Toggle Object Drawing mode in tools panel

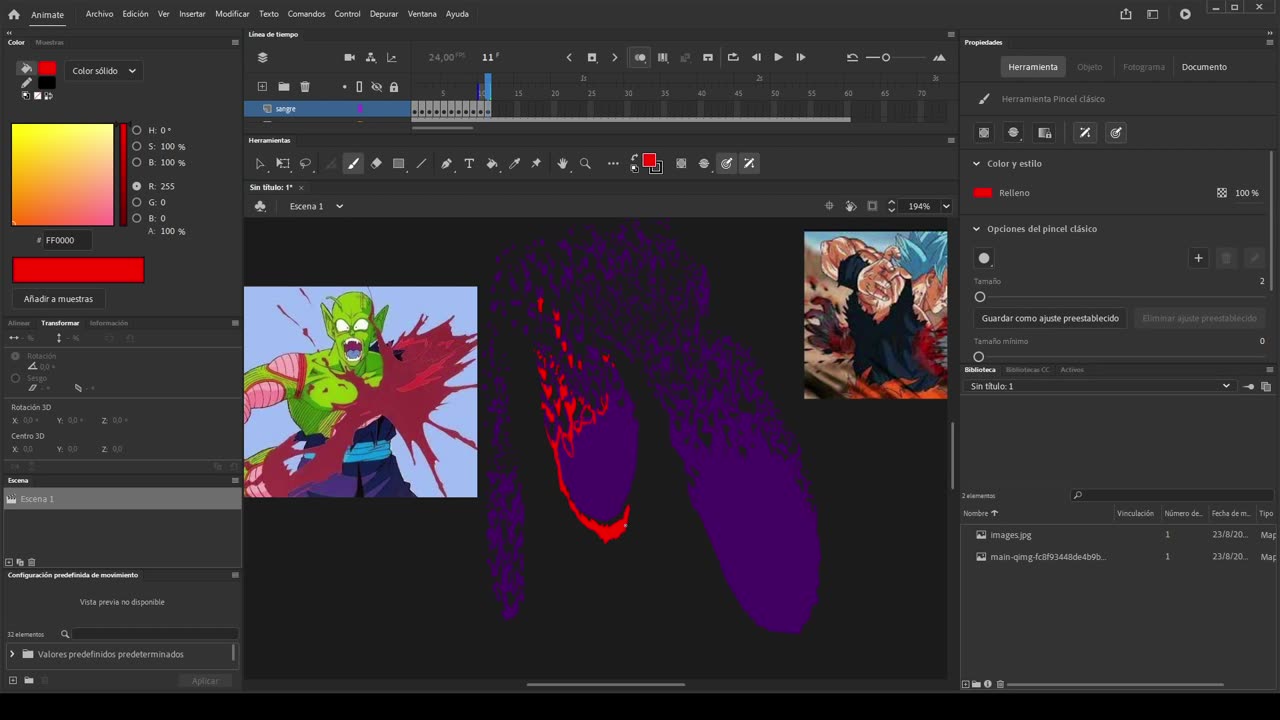pos(681,163)
